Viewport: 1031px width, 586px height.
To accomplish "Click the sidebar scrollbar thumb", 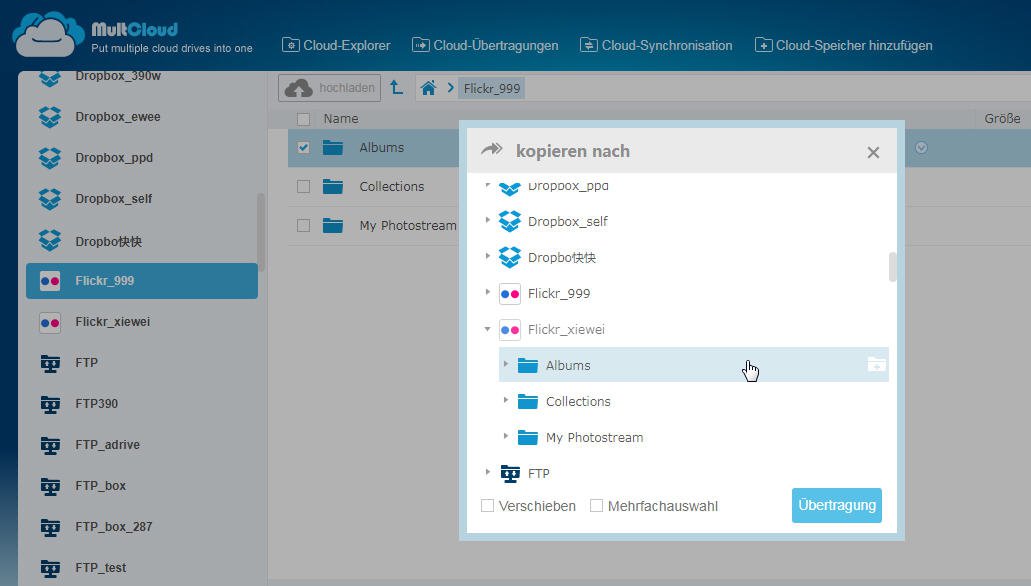I will [261, 232].
